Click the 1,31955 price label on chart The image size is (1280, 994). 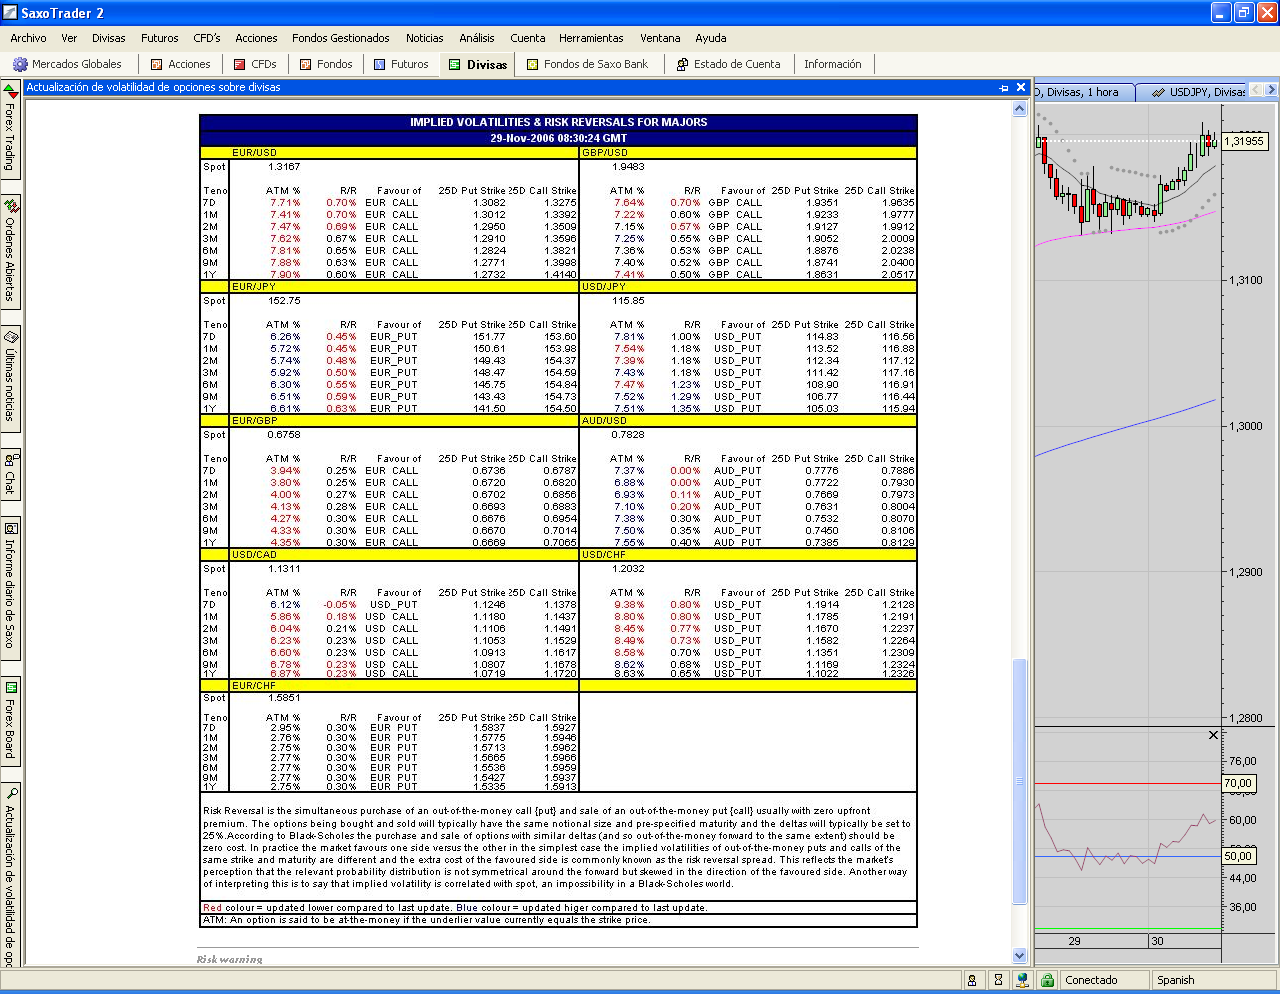(x=1244, y=141)
